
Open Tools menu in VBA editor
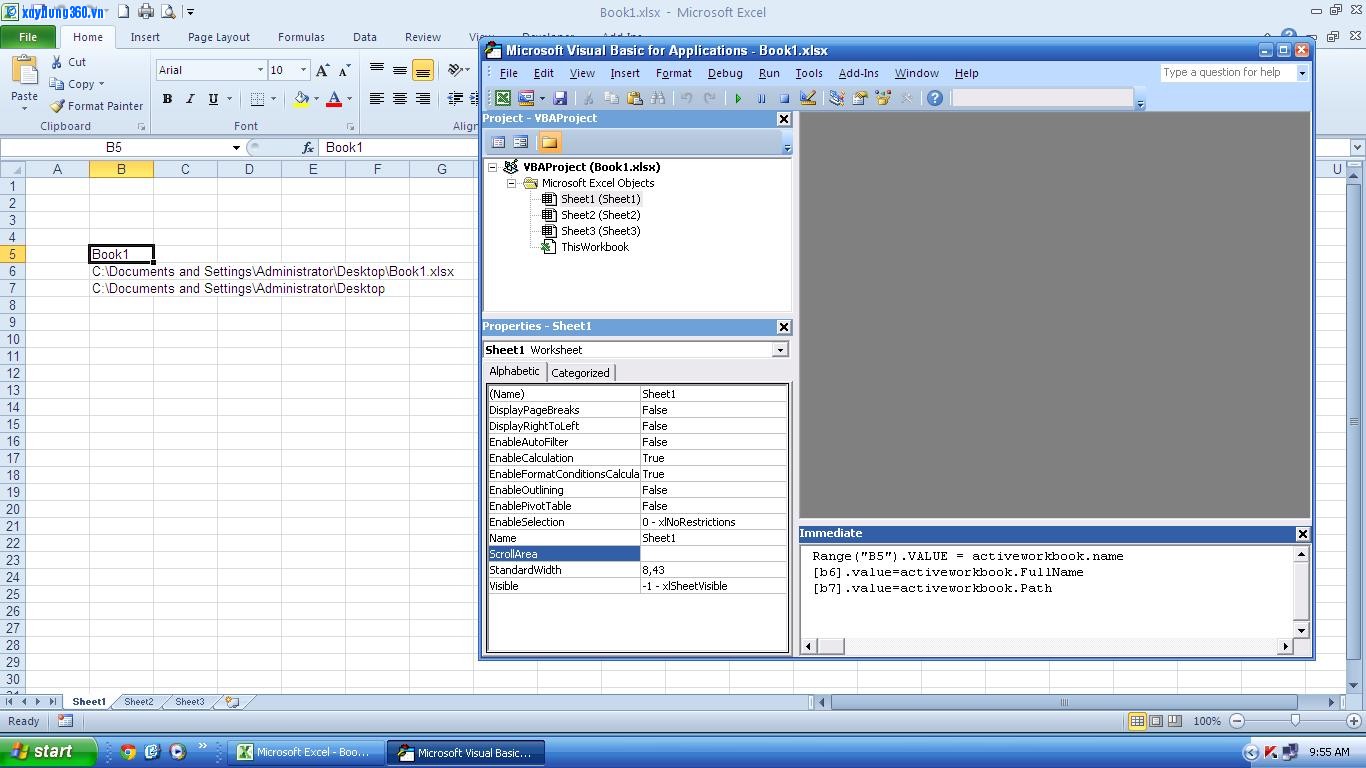[809, 73]
